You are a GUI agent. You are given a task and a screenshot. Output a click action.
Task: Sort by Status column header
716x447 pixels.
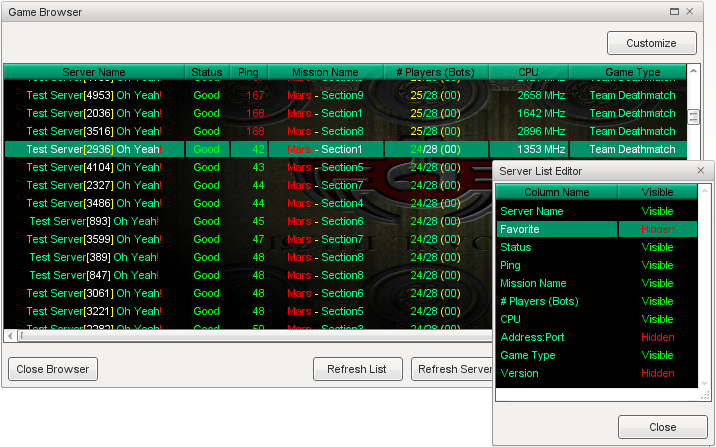click(x=207, y=72)
